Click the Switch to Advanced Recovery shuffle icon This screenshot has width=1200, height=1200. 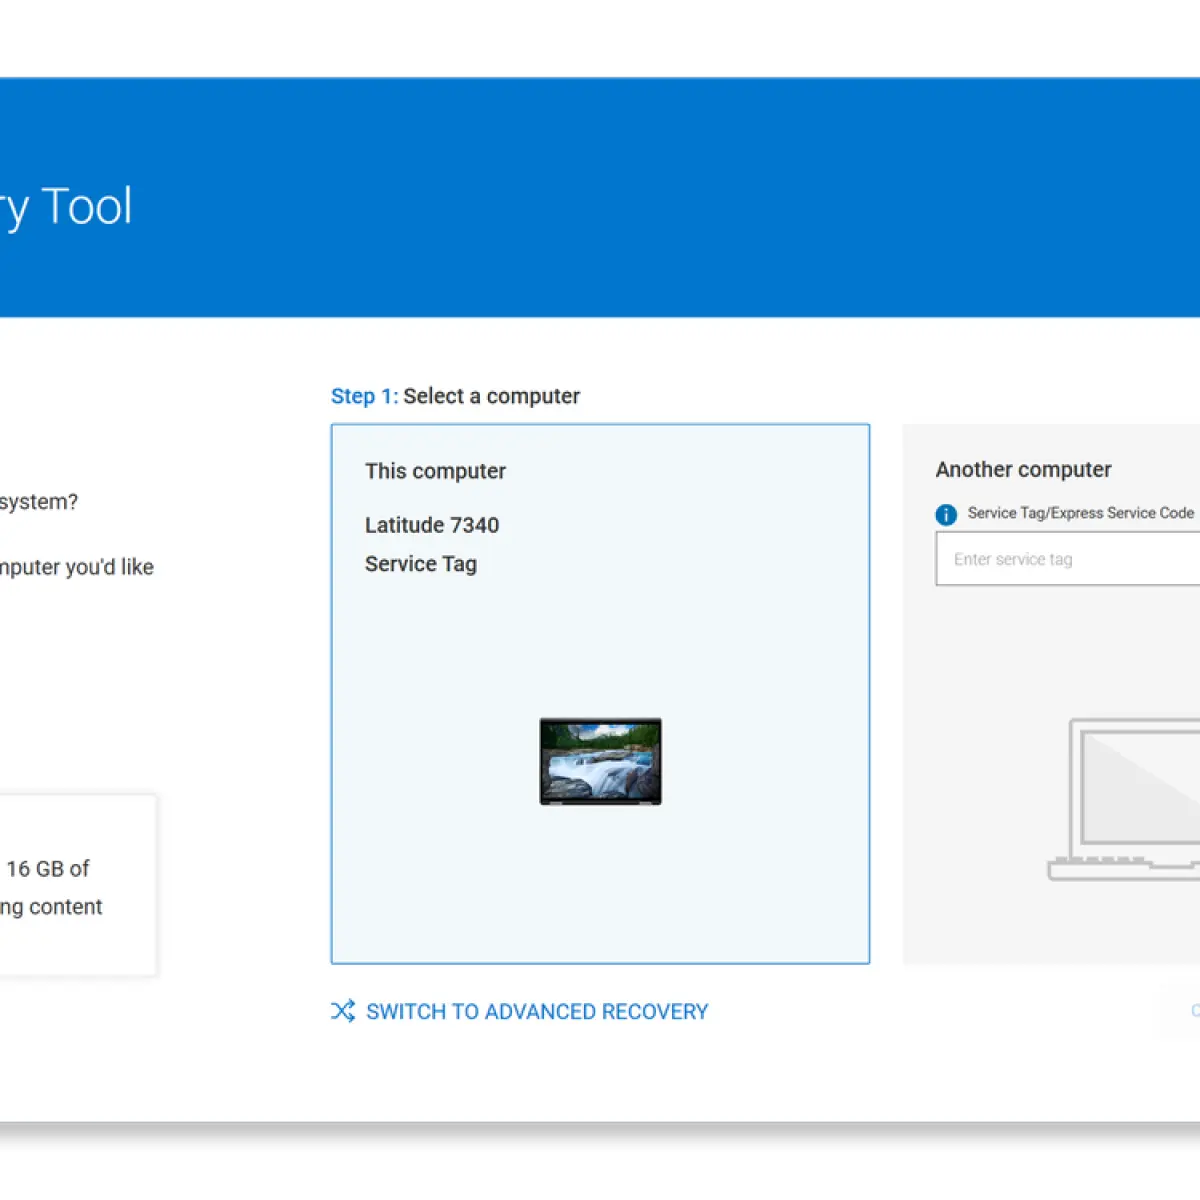coord(343,1011)
